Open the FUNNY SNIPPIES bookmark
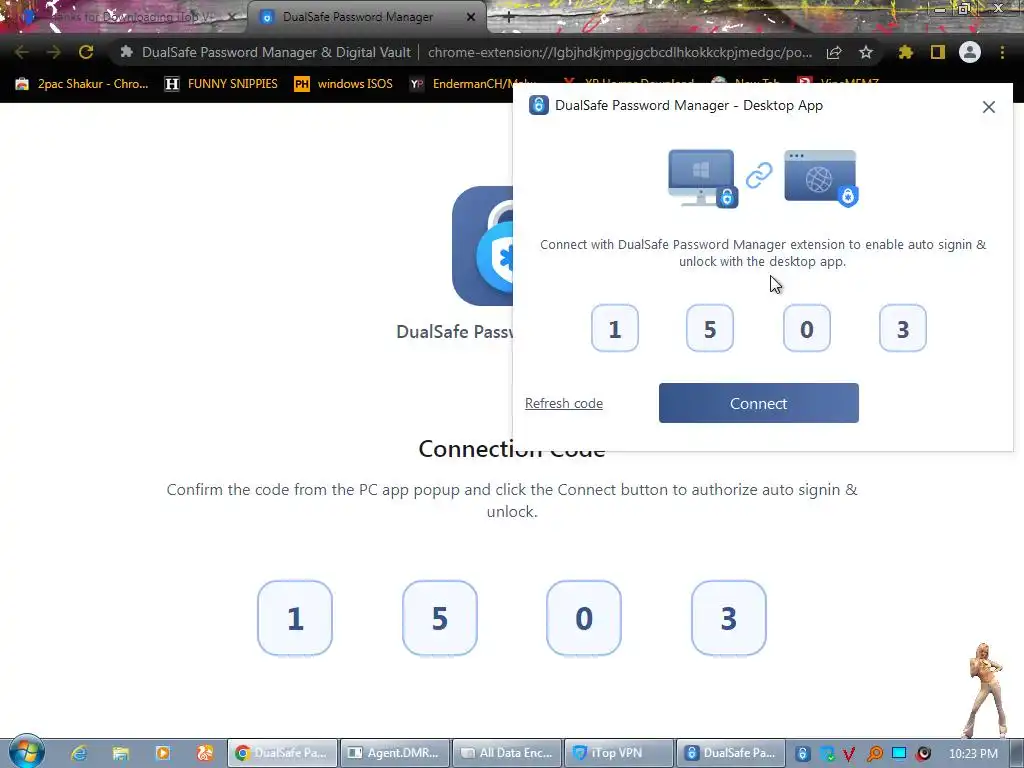The height and width of the screenshot is (768, 1024). pyautogui.click(x=221, y=84)
